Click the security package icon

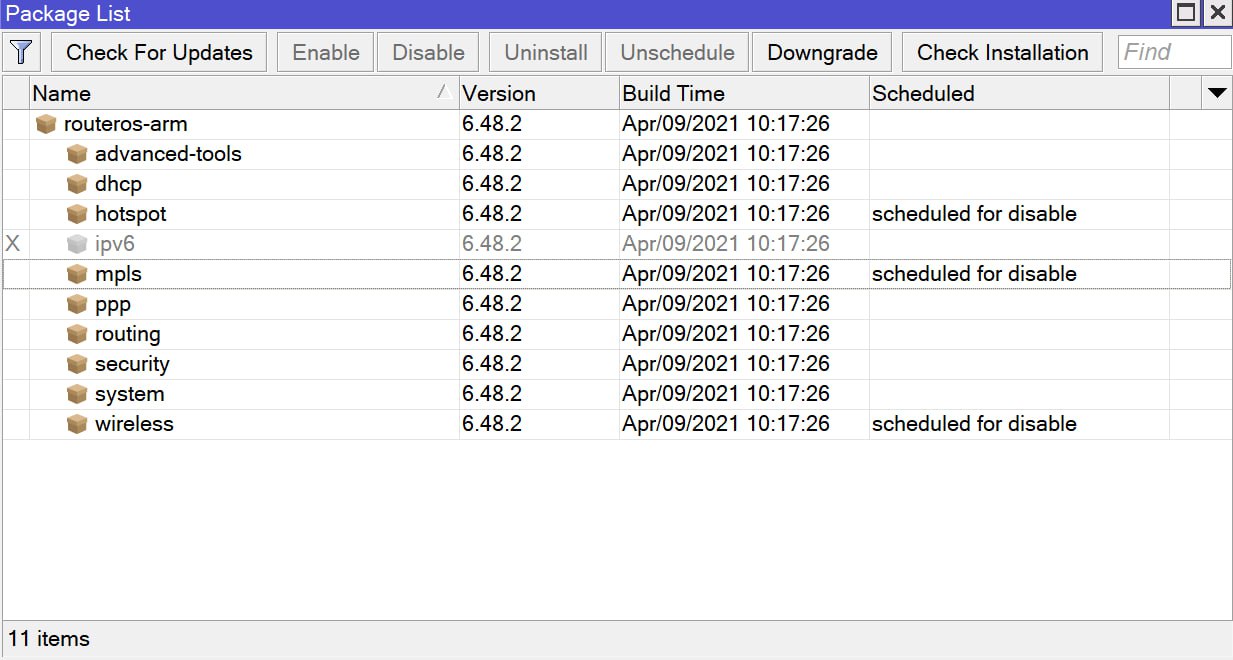(77, 364)
